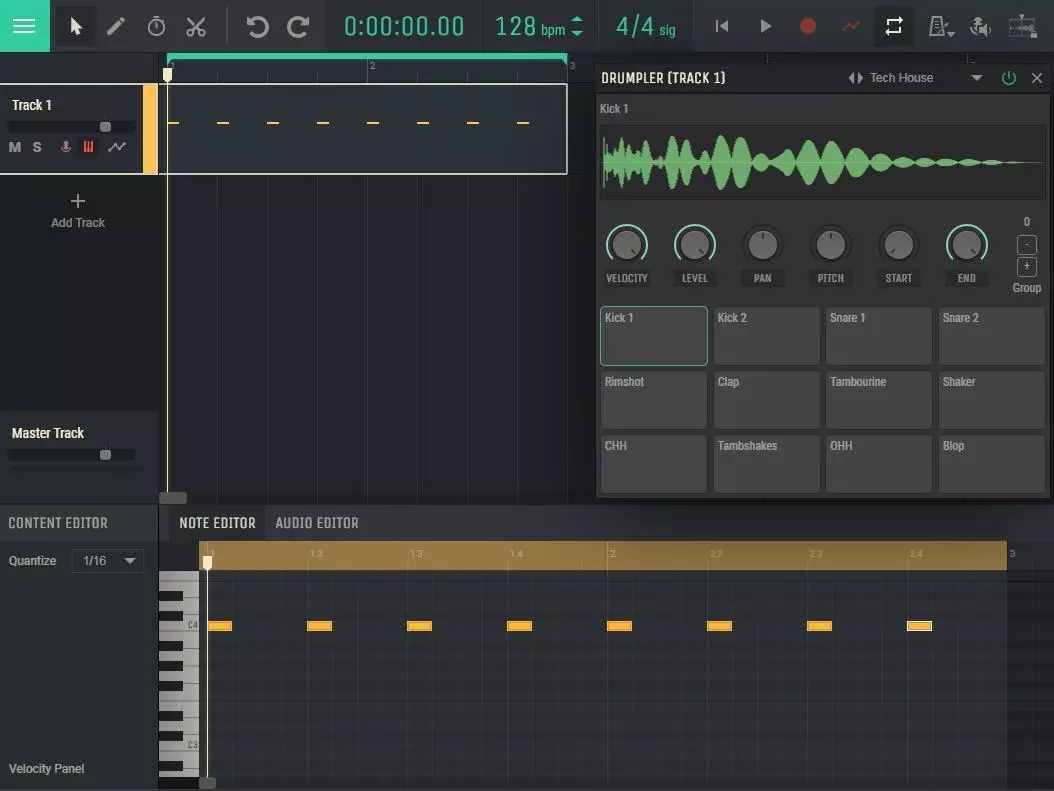The width and height of the screenshot is (1054, 791).
Task: Open the Tech House preset dropdown
Action: [977, 78]
